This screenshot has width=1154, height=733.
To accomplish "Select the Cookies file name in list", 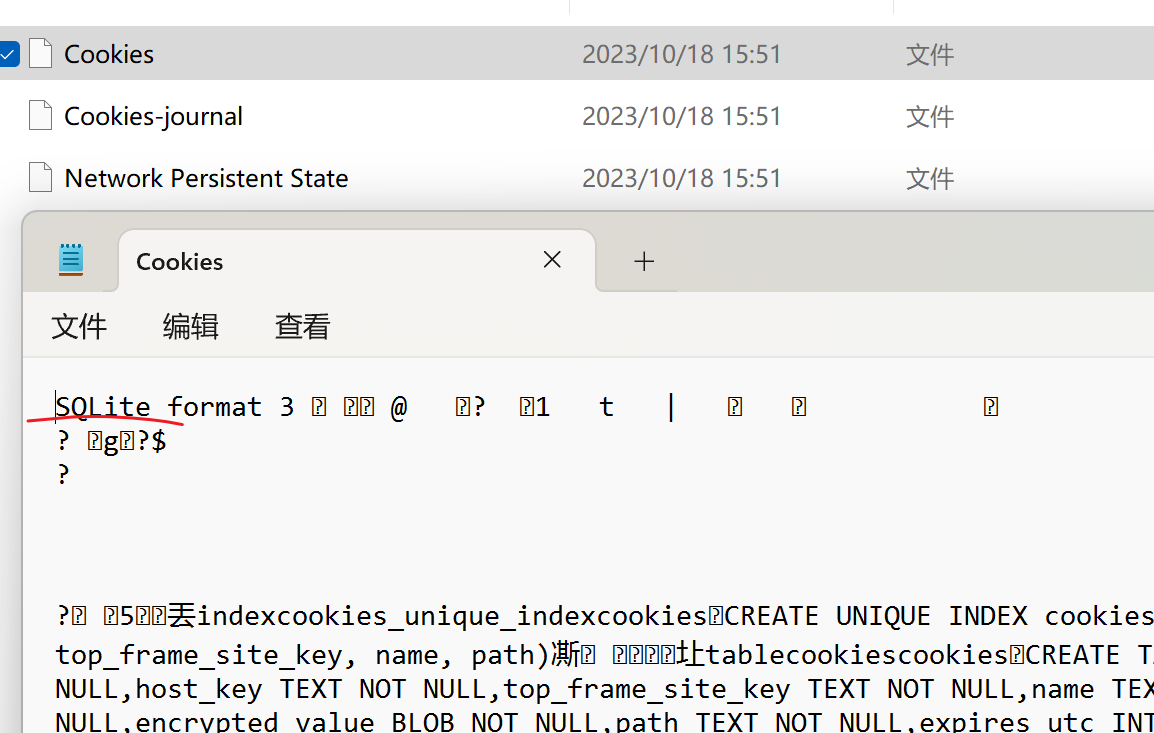I will pos(109,54).
